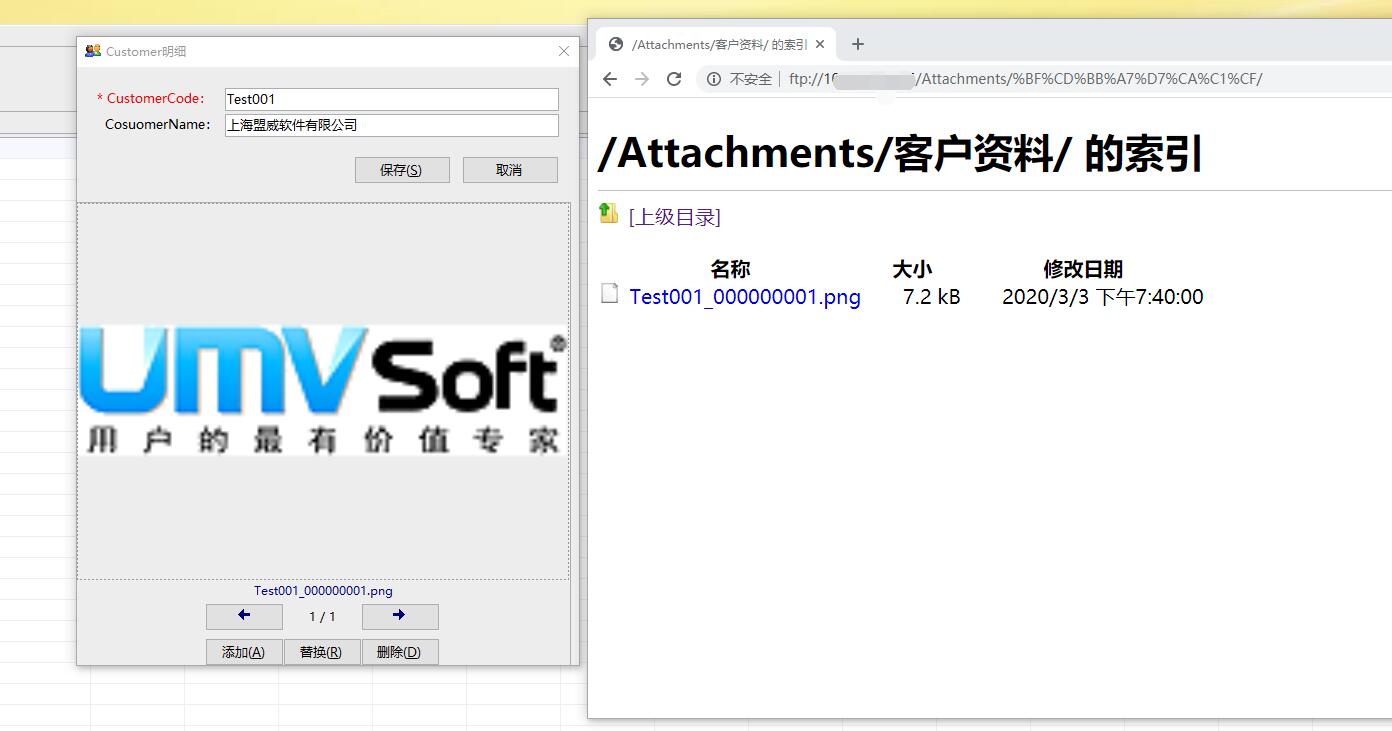Close the Attachments browser tab
The image size is (1392, 731).
point(820,44)
